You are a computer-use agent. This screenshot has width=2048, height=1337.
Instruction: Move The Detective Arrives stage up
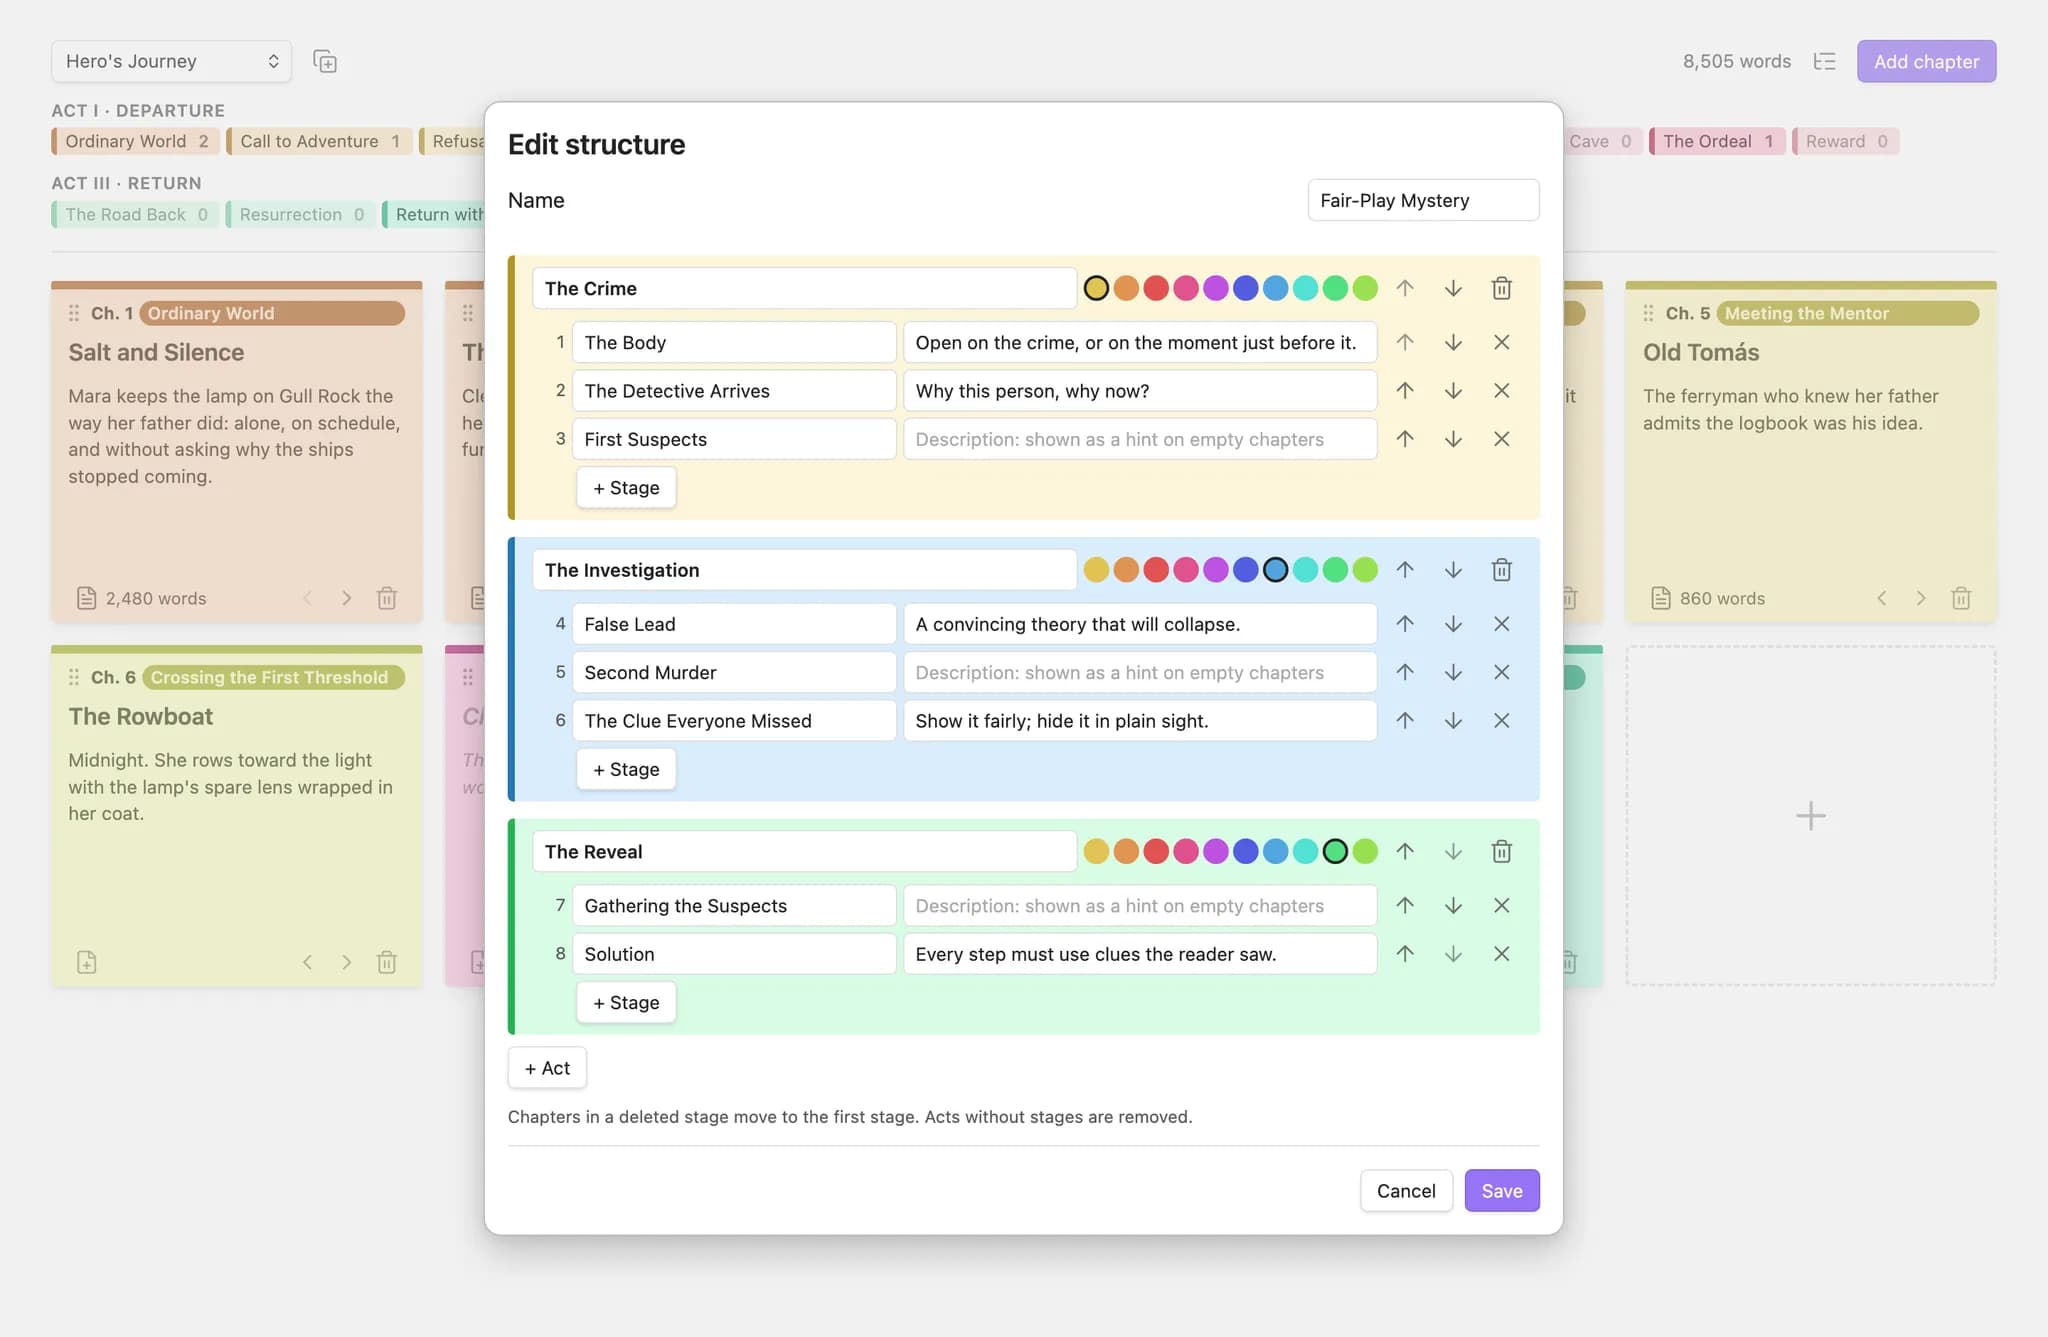point(1405,390)
